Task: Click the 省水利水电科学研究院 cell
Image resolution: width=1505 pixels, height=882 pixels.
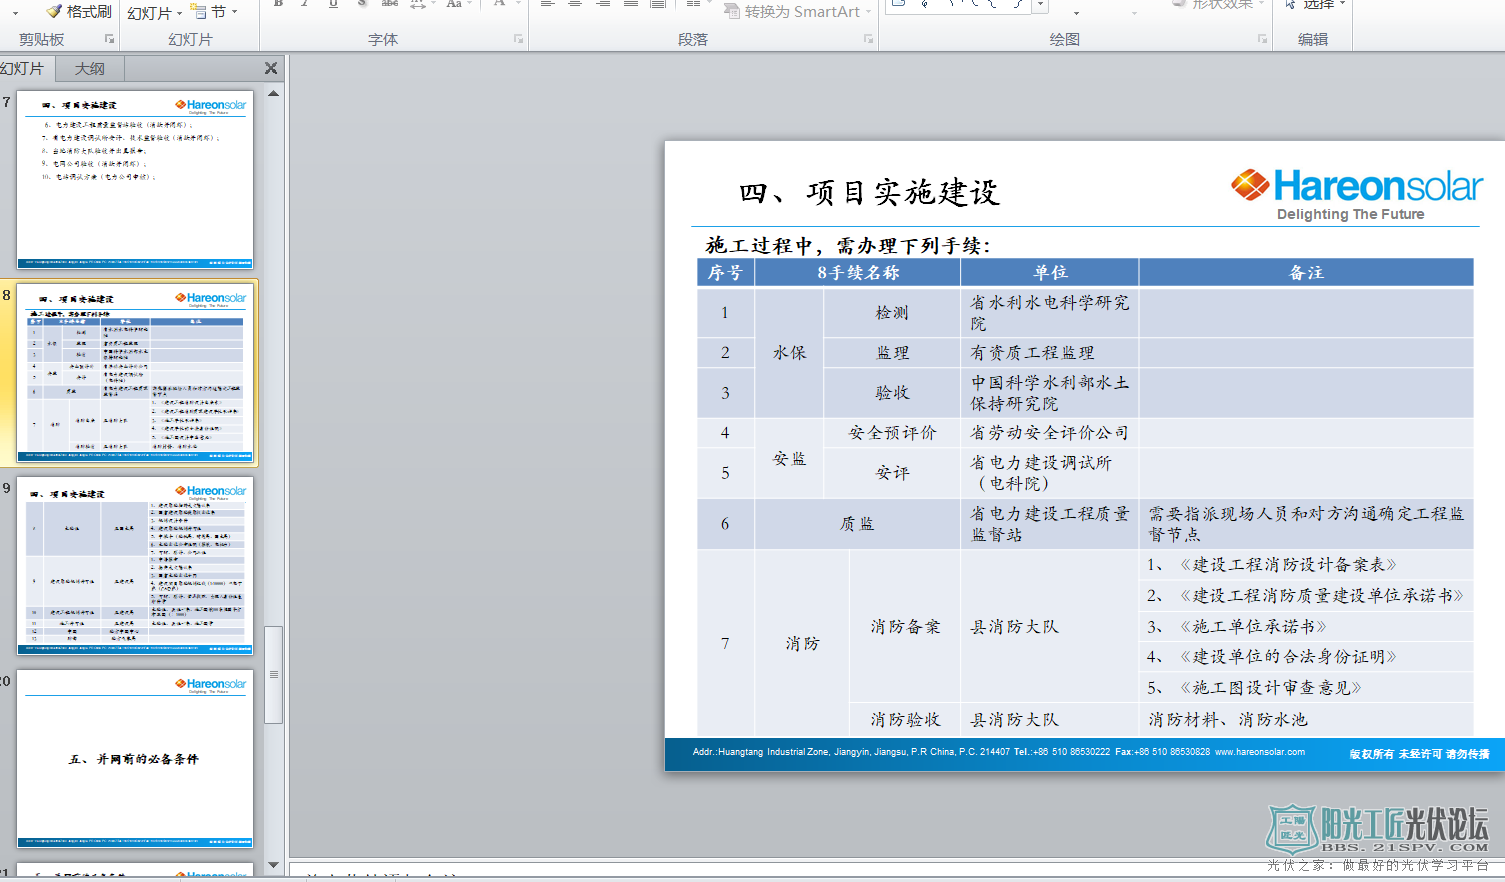Action: tap(1049, 313)
